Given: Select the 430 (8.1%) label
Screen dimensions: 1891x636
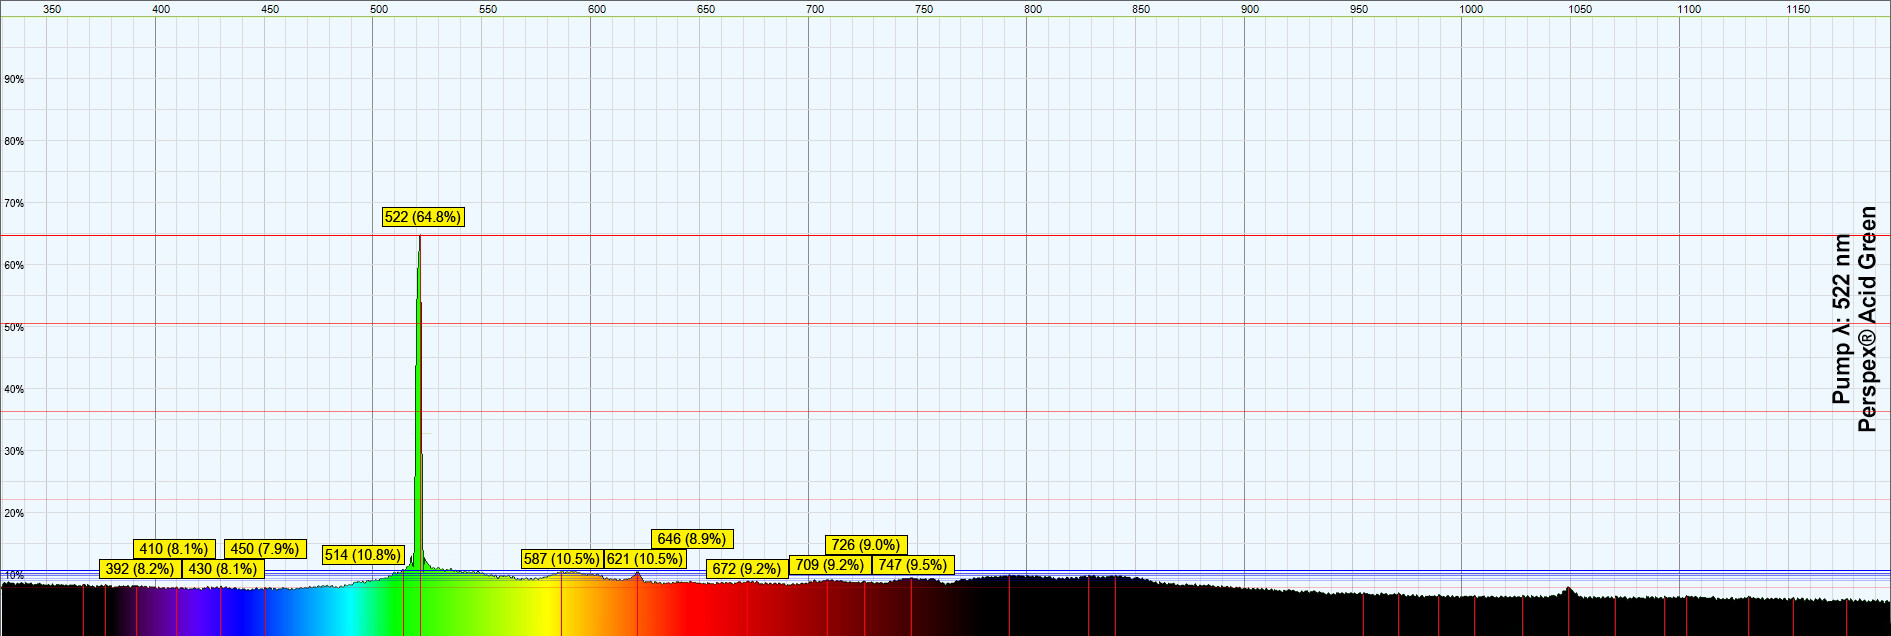Looking at the screenshot, I should click(223, 569).
